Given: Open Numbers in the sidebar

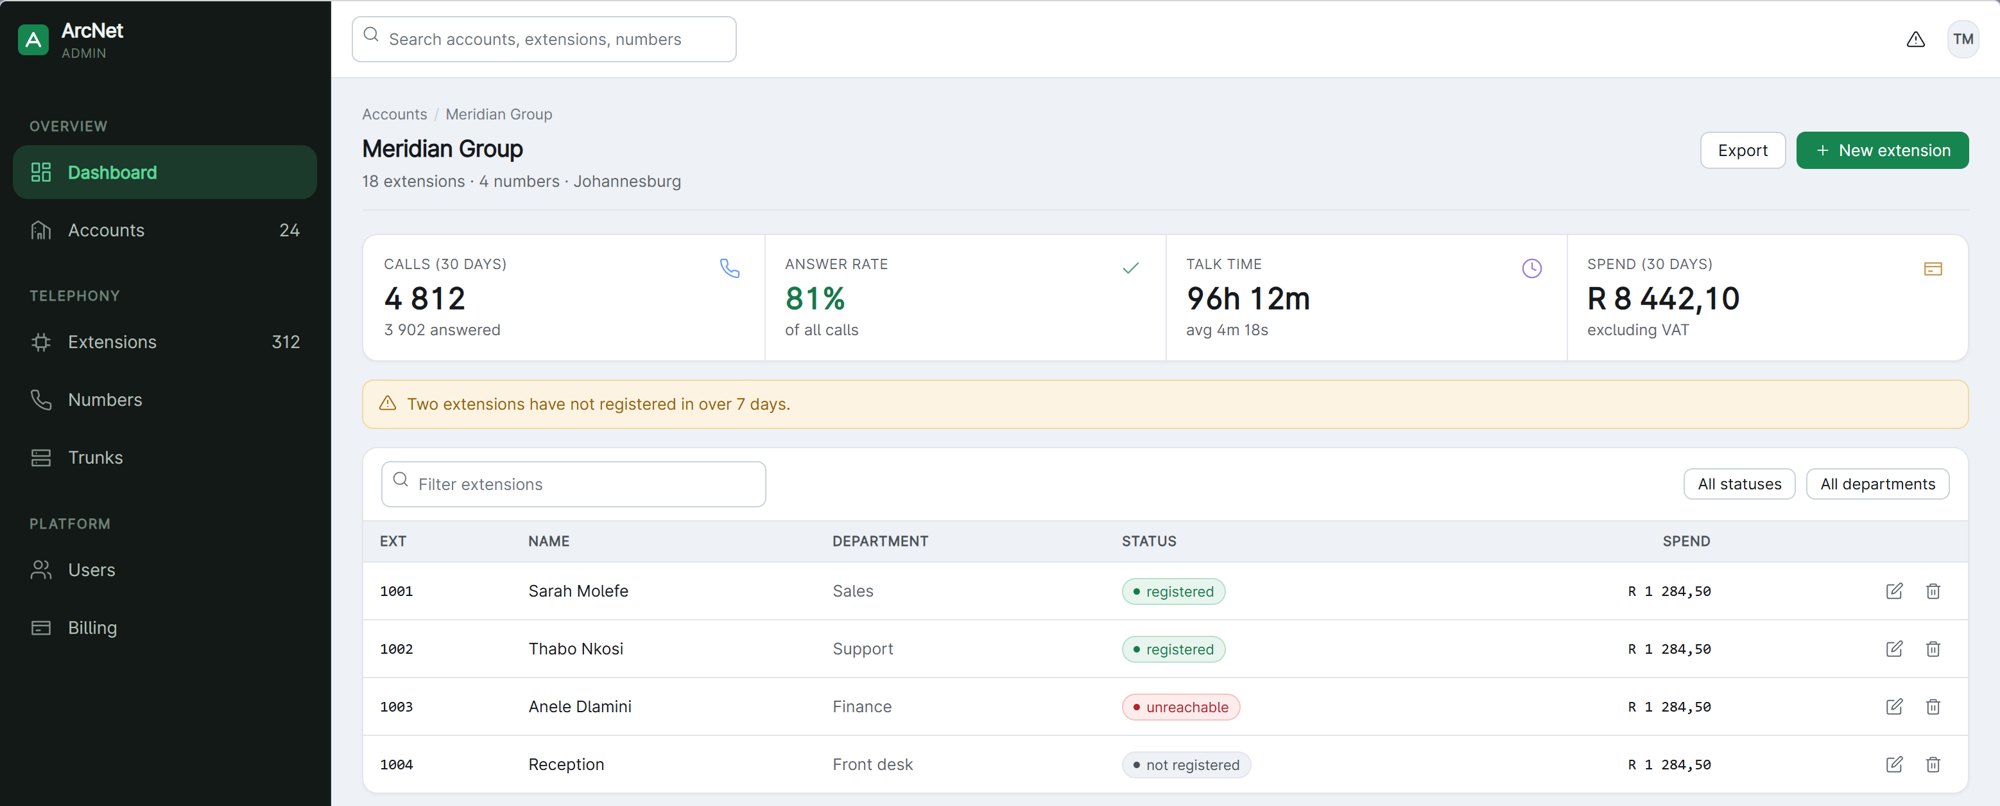Looking at the screenshot, I should 165,400.
